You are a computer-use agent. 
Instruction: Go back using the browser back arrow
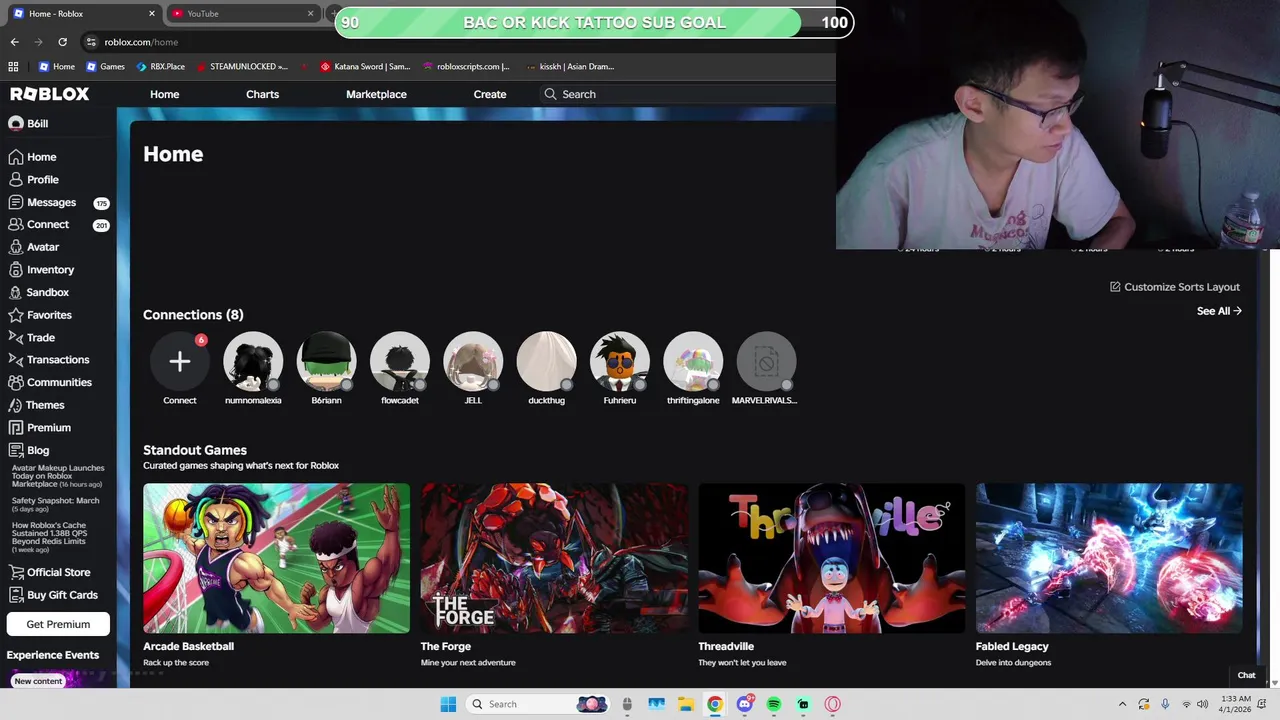14,42
